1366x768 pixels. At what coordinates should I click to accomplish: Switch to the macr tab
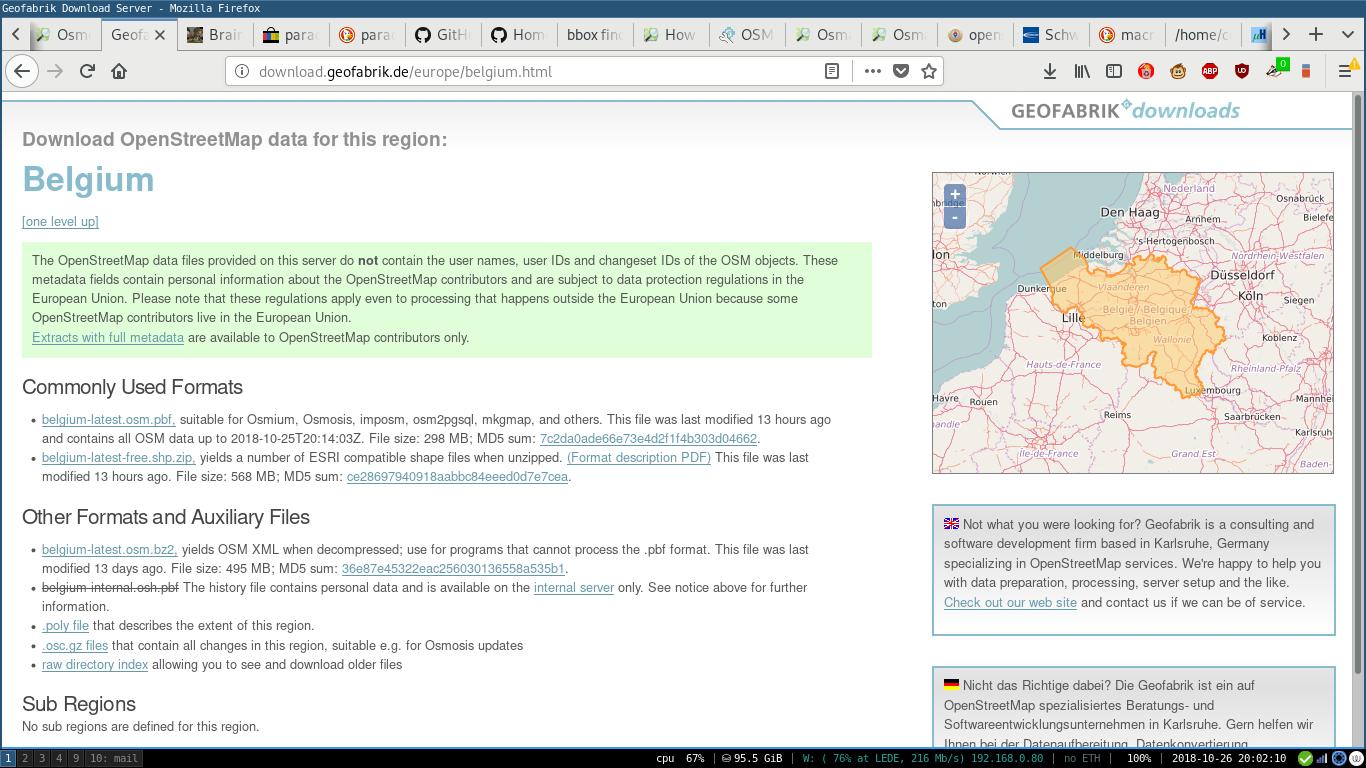pos(1129,34)
